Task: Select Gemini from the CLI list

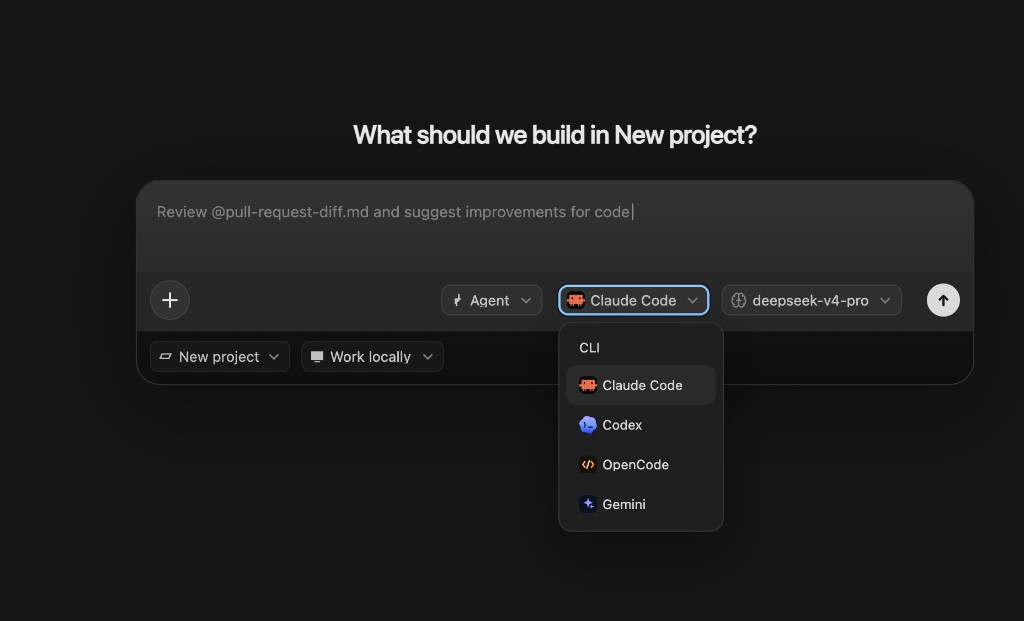Action: 641,504
